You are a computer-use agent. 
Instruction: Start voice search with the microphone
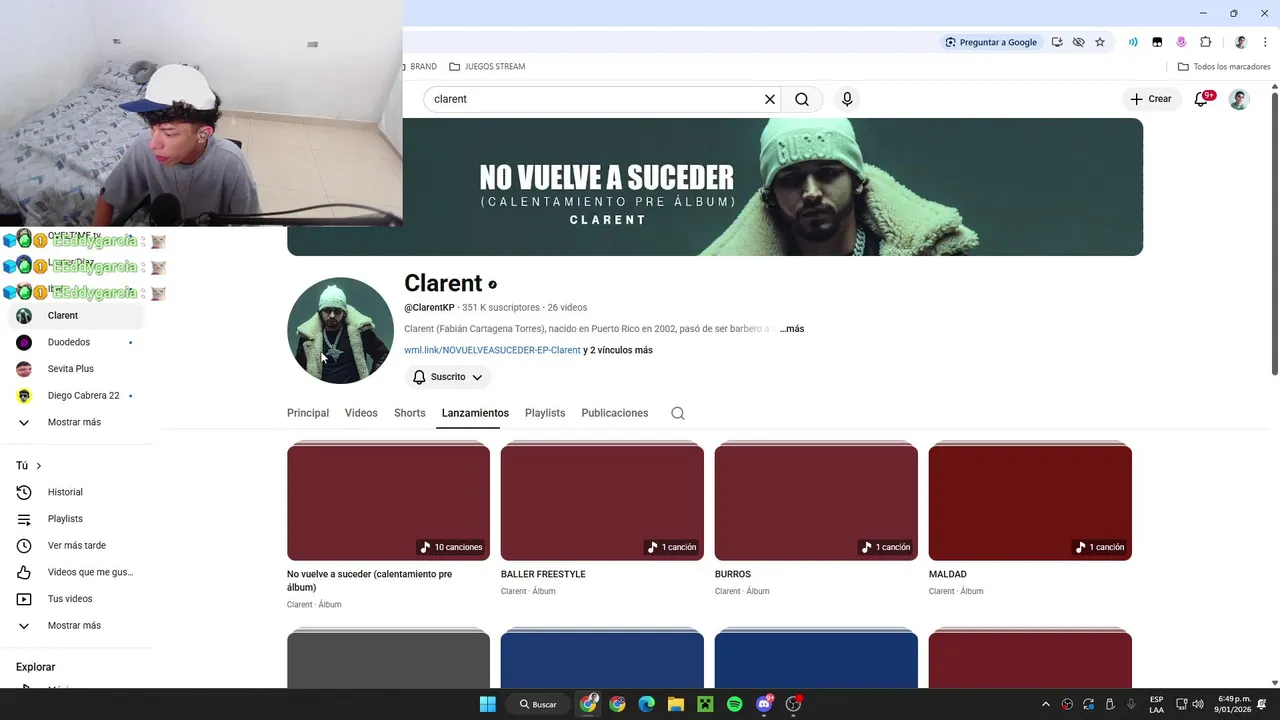click(847, 99)
